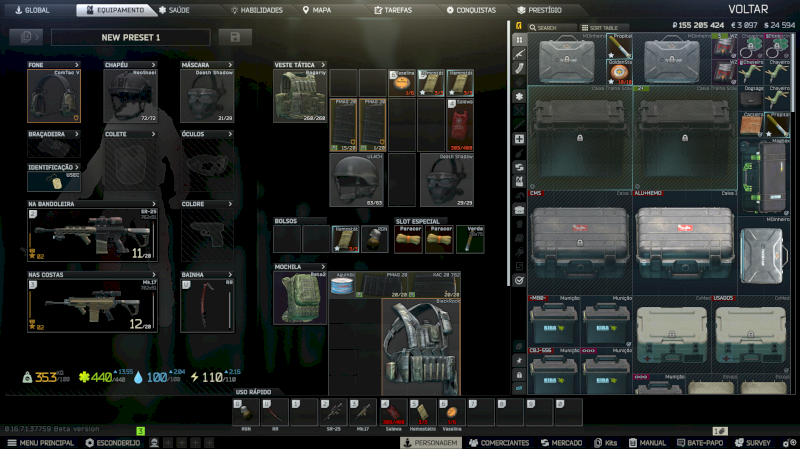Click the stash Search field

tap(552, 28)
